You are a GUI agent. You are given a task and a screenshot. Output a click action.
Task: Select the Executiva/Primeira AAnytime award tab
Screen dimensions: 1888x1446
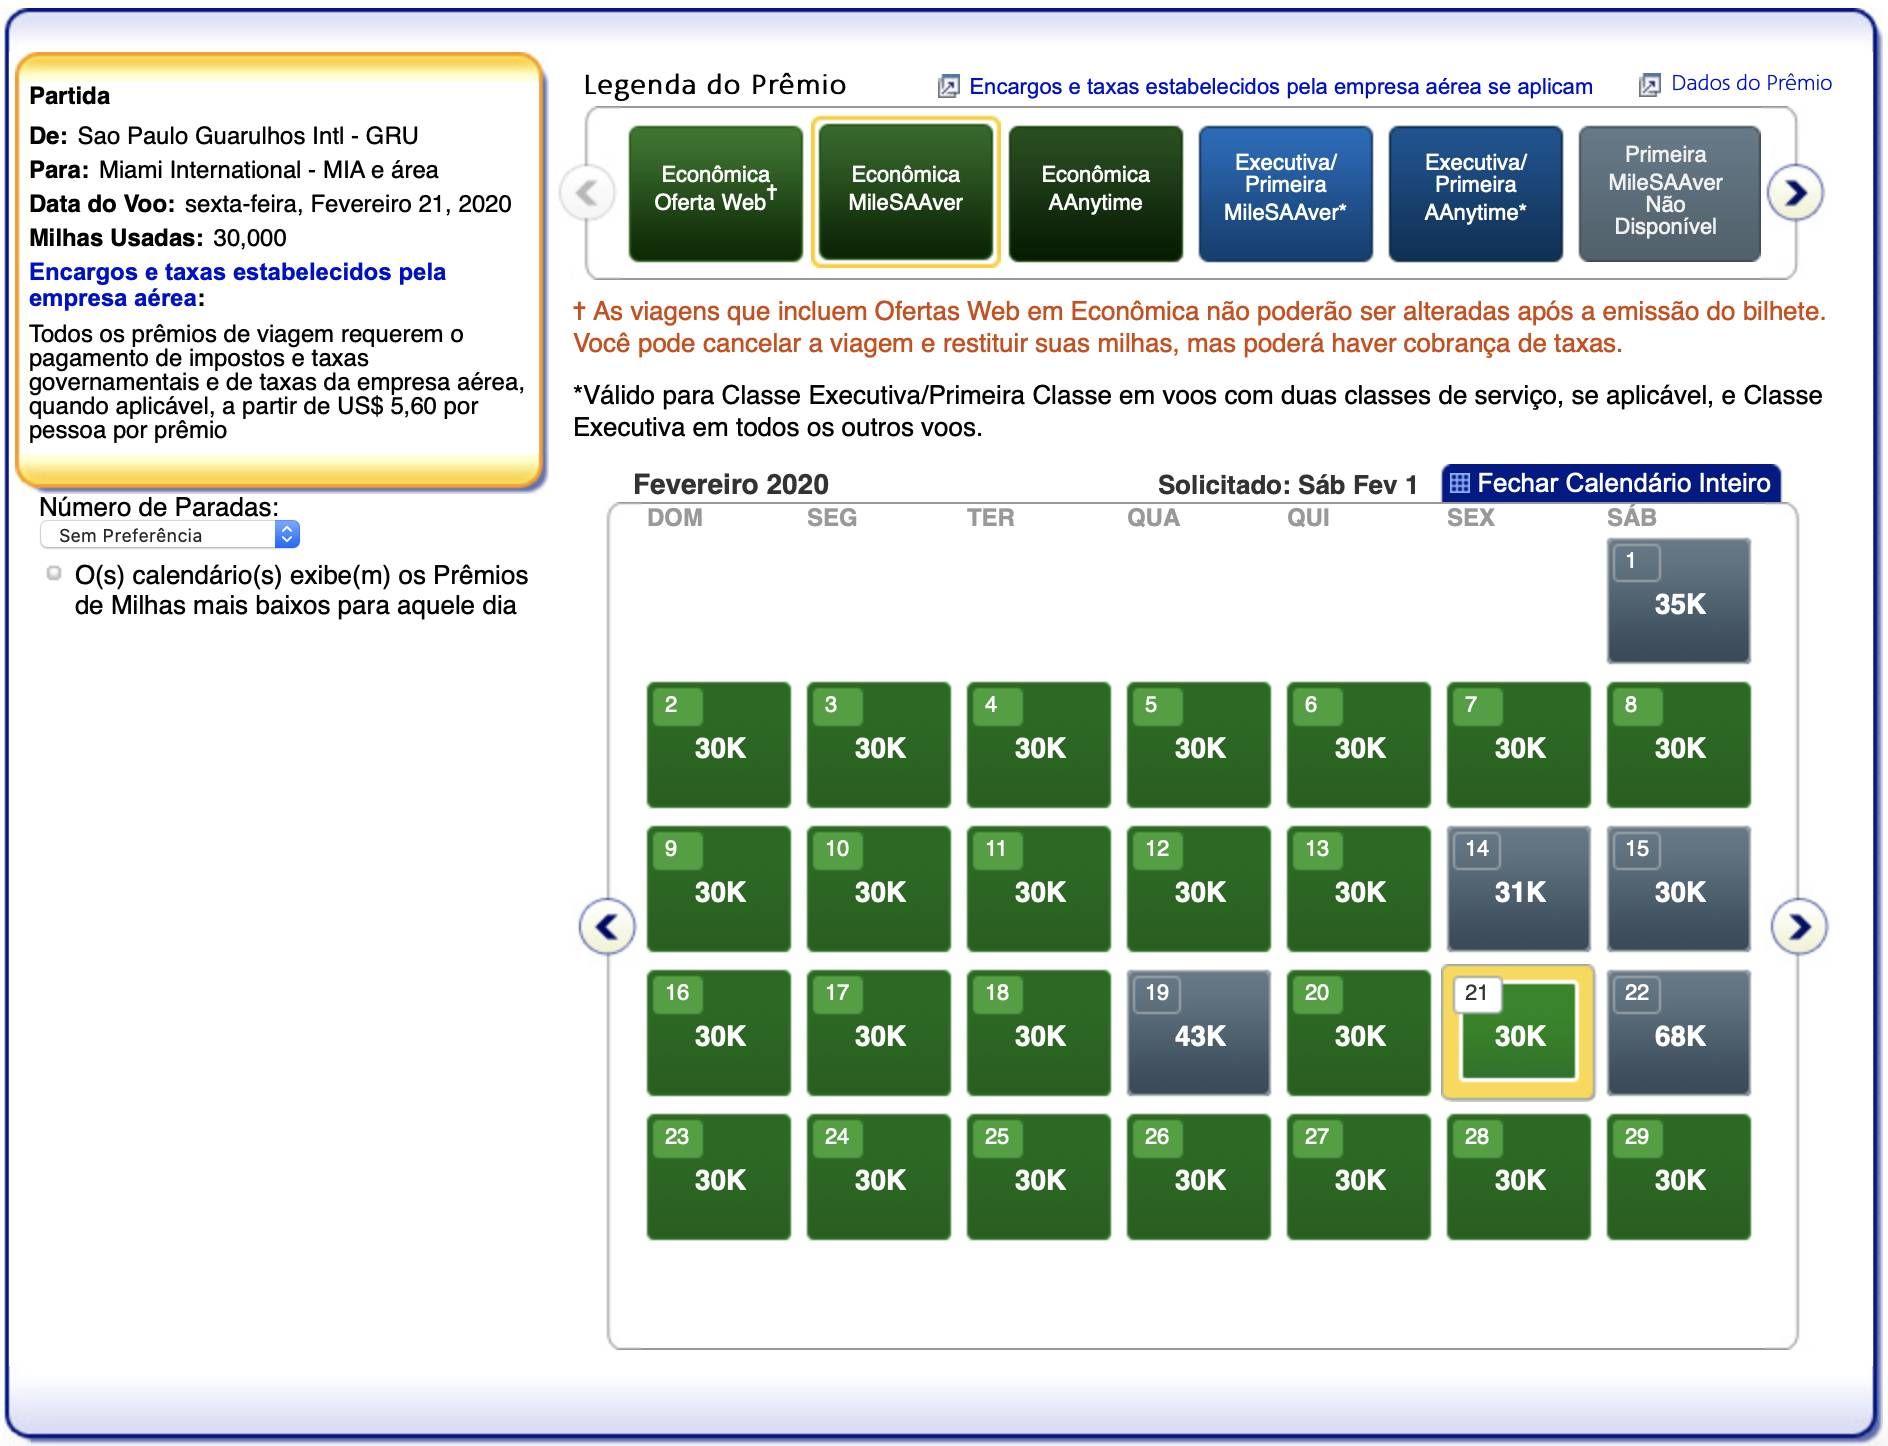pyautogui.click(x=1476, y=194)
